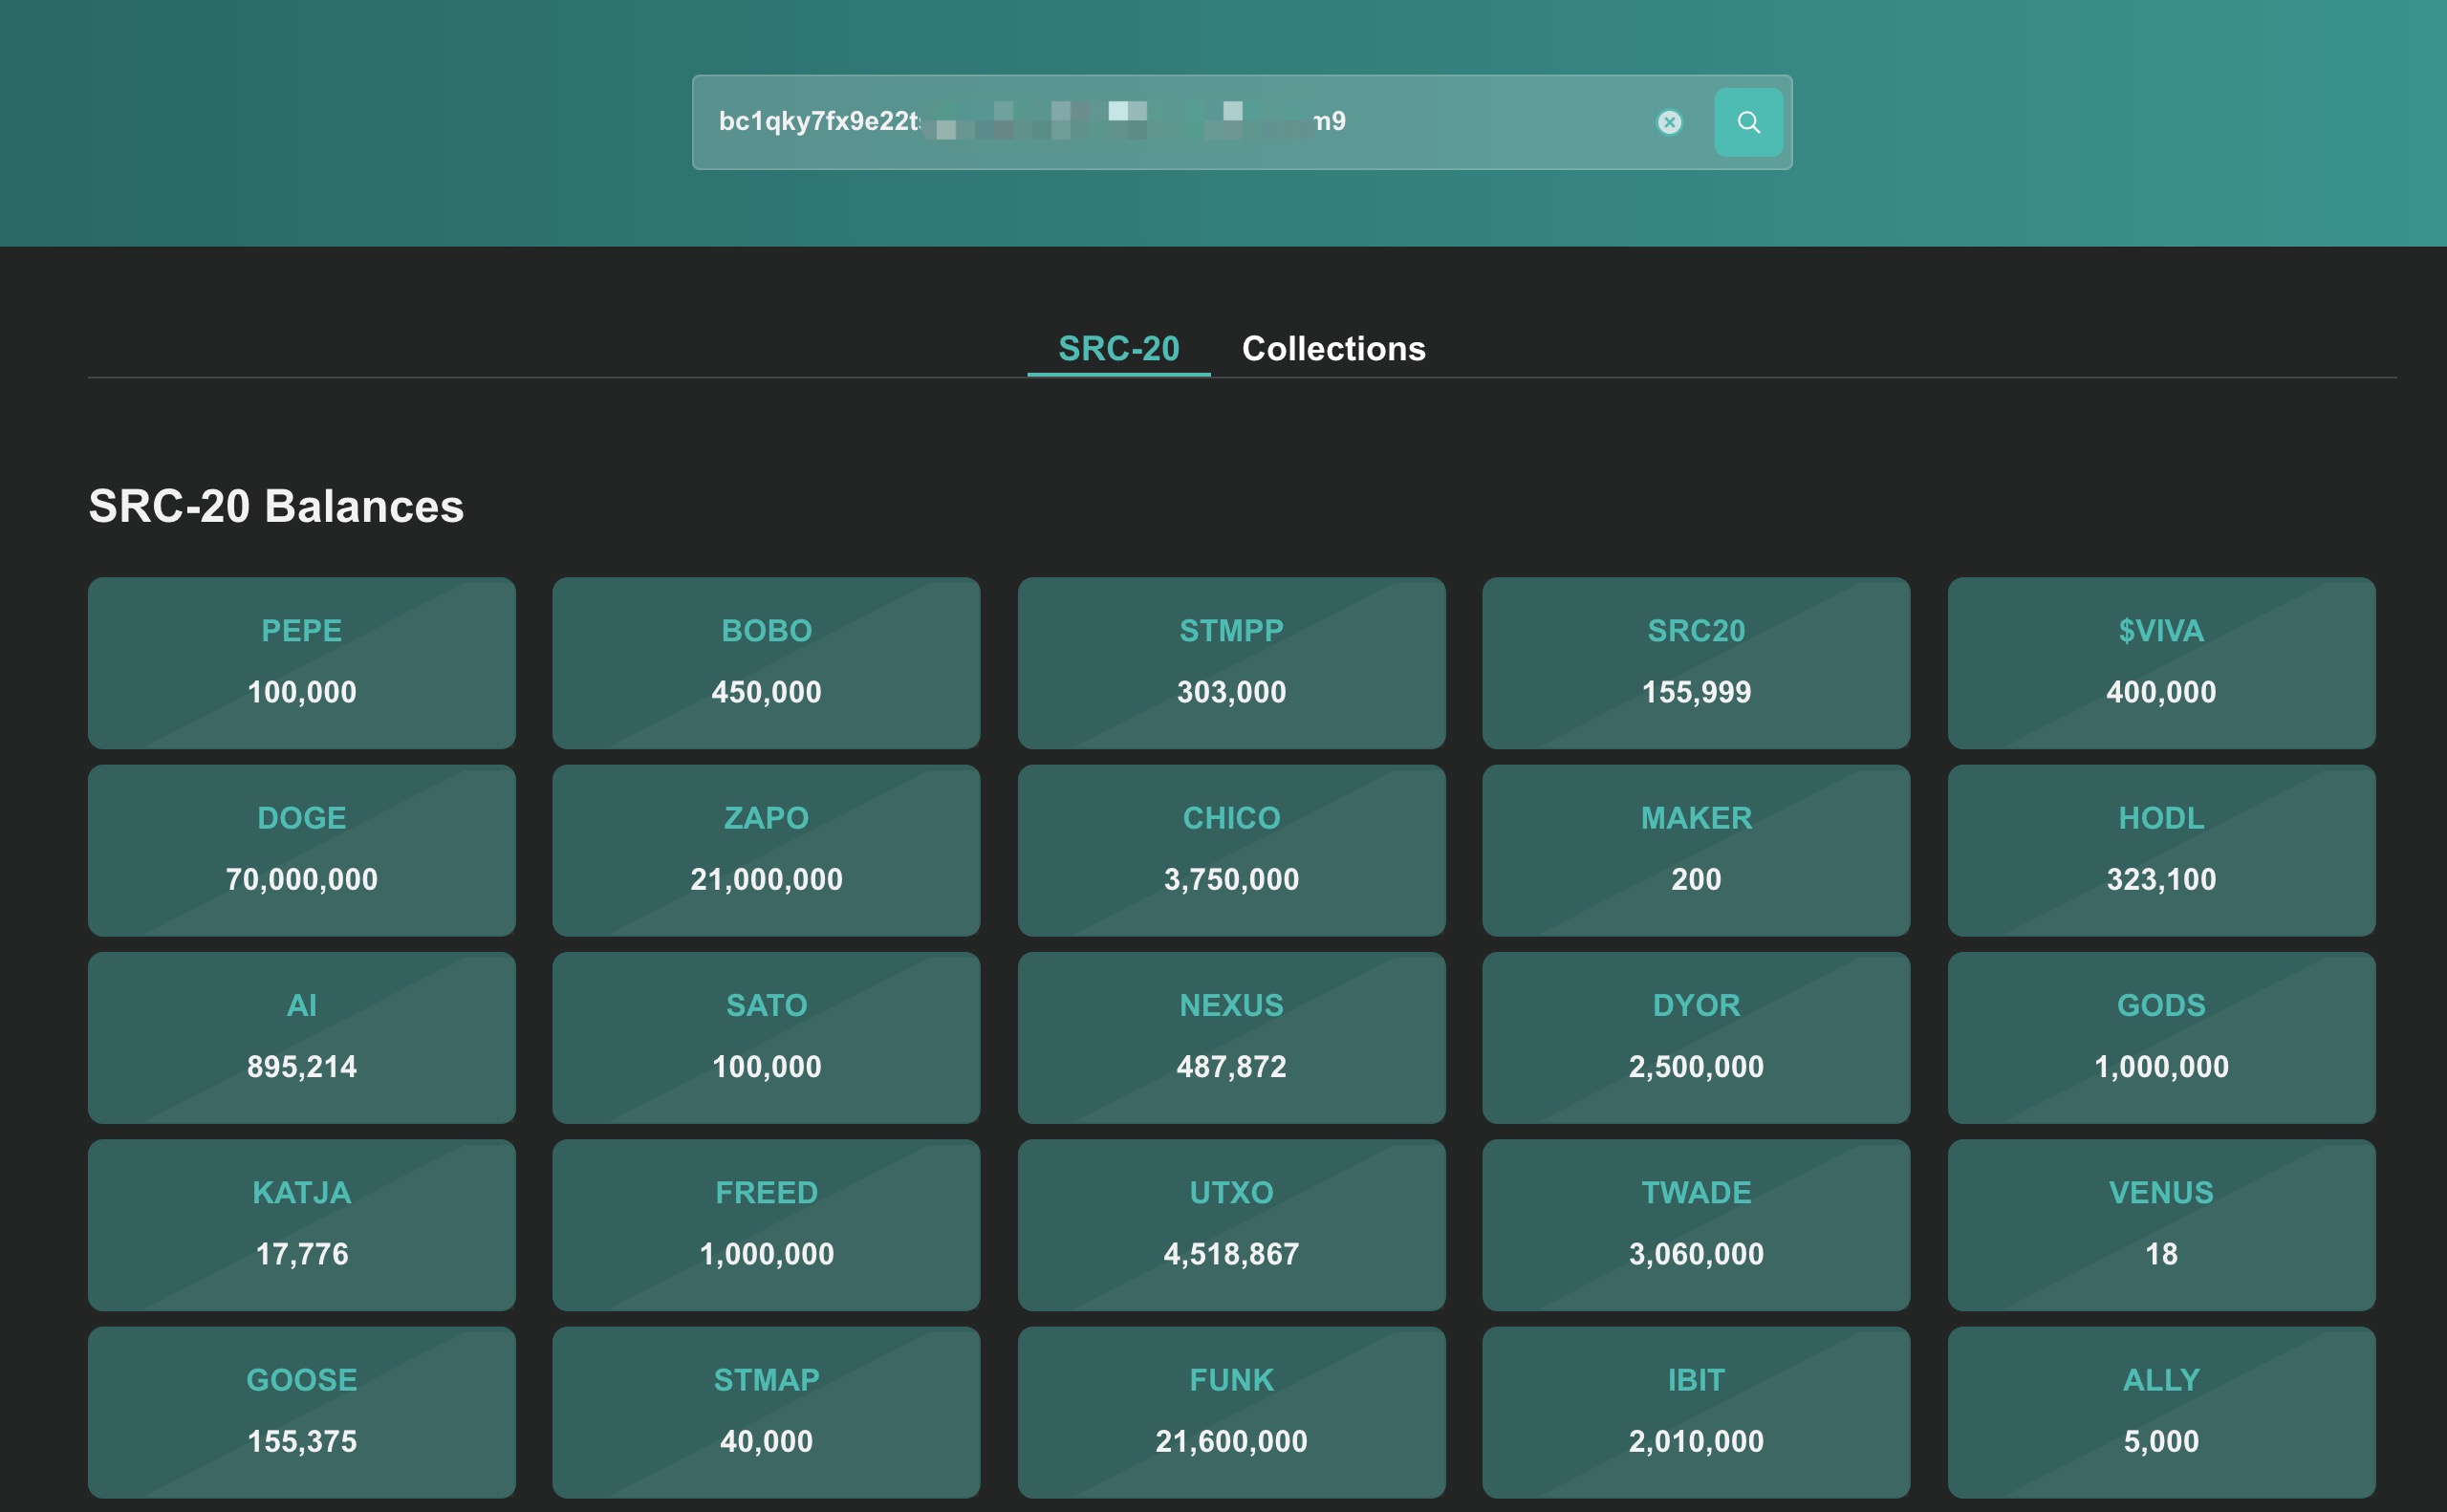
Task: Select the SRC-20 tab
Action: tap(1118, 348)
